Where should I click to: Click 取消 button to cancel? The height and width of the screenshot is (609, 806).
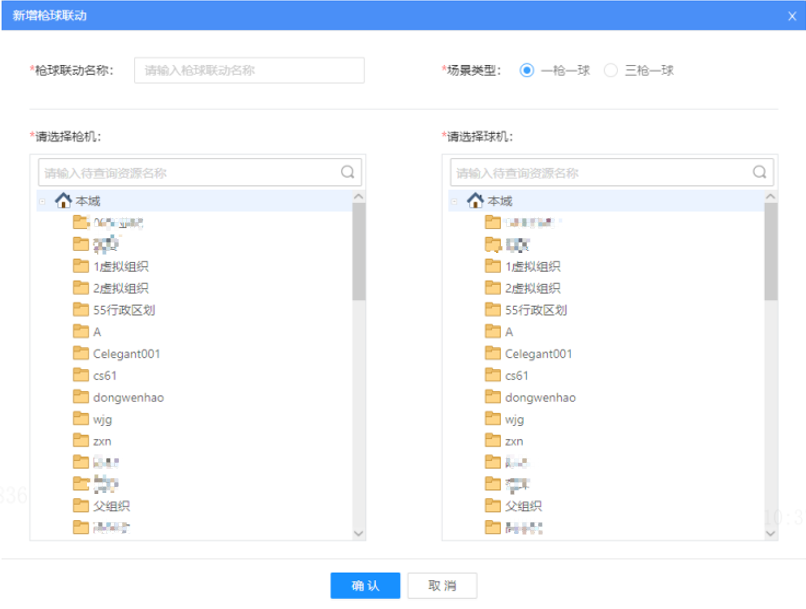click(443, 585)
